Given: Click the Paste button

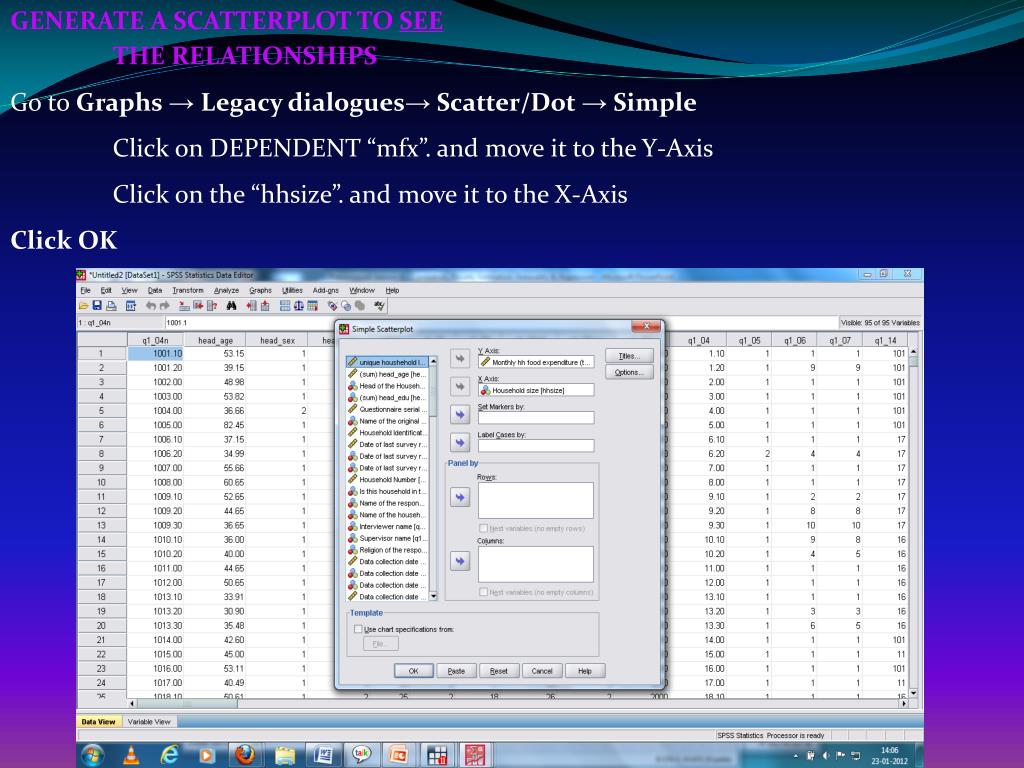Looking at the screenshot, I should [x=456, y=671].
